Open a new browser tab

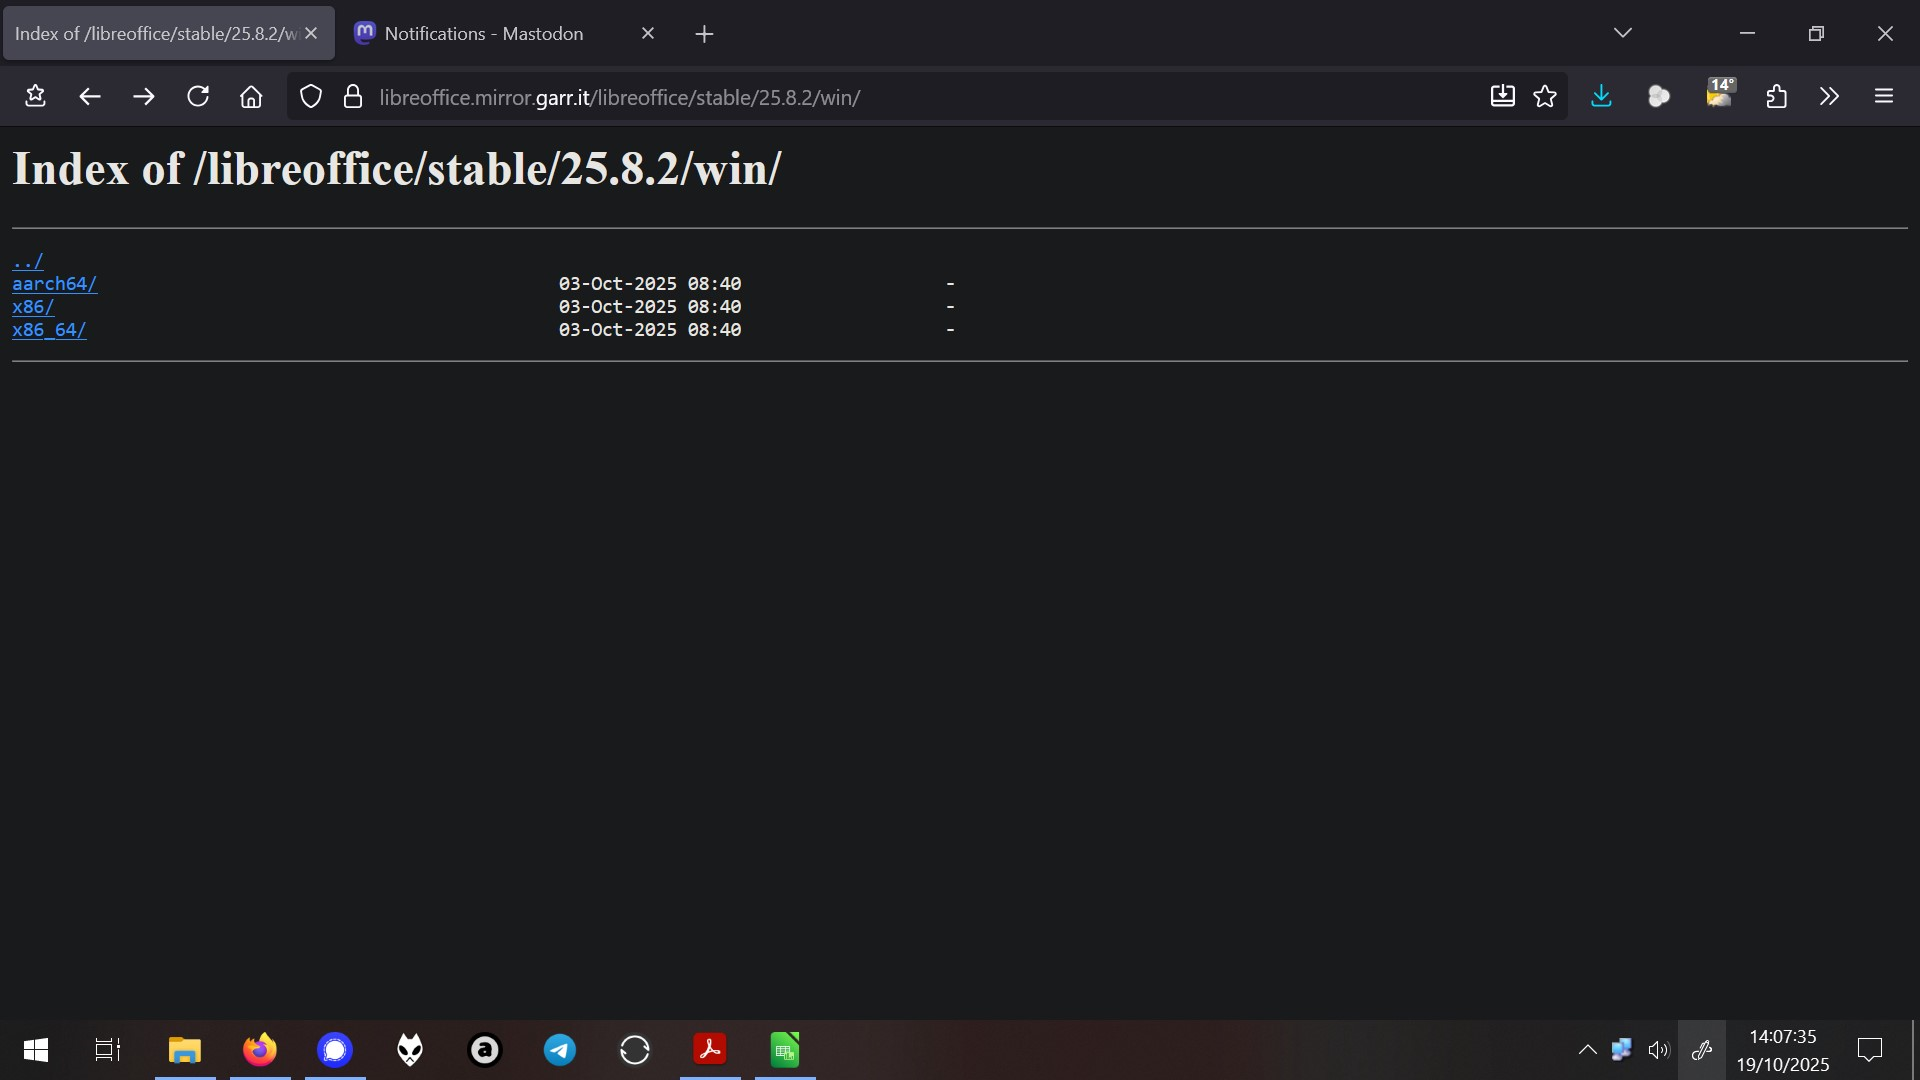(x=704, y=34)
